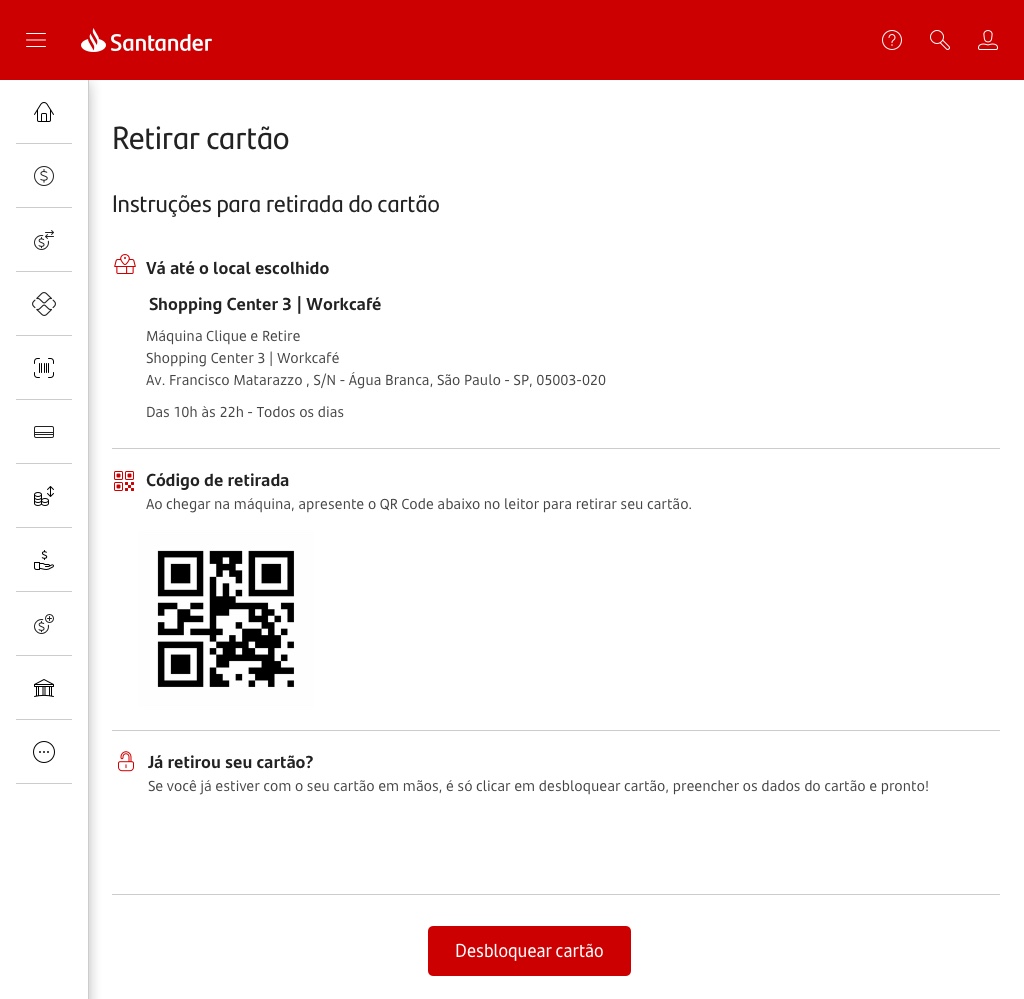Click the 'Retirar cartão' page title

pyautogui.click(x=200, y=138)
